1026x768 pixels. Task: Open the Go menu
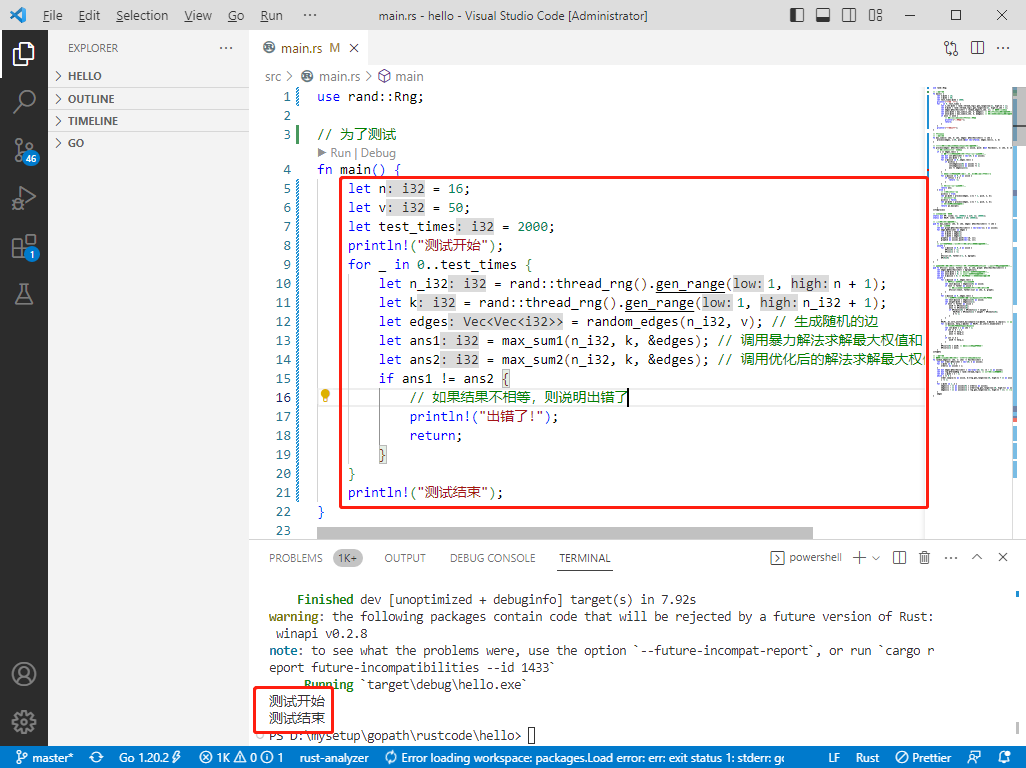[236, 15]
